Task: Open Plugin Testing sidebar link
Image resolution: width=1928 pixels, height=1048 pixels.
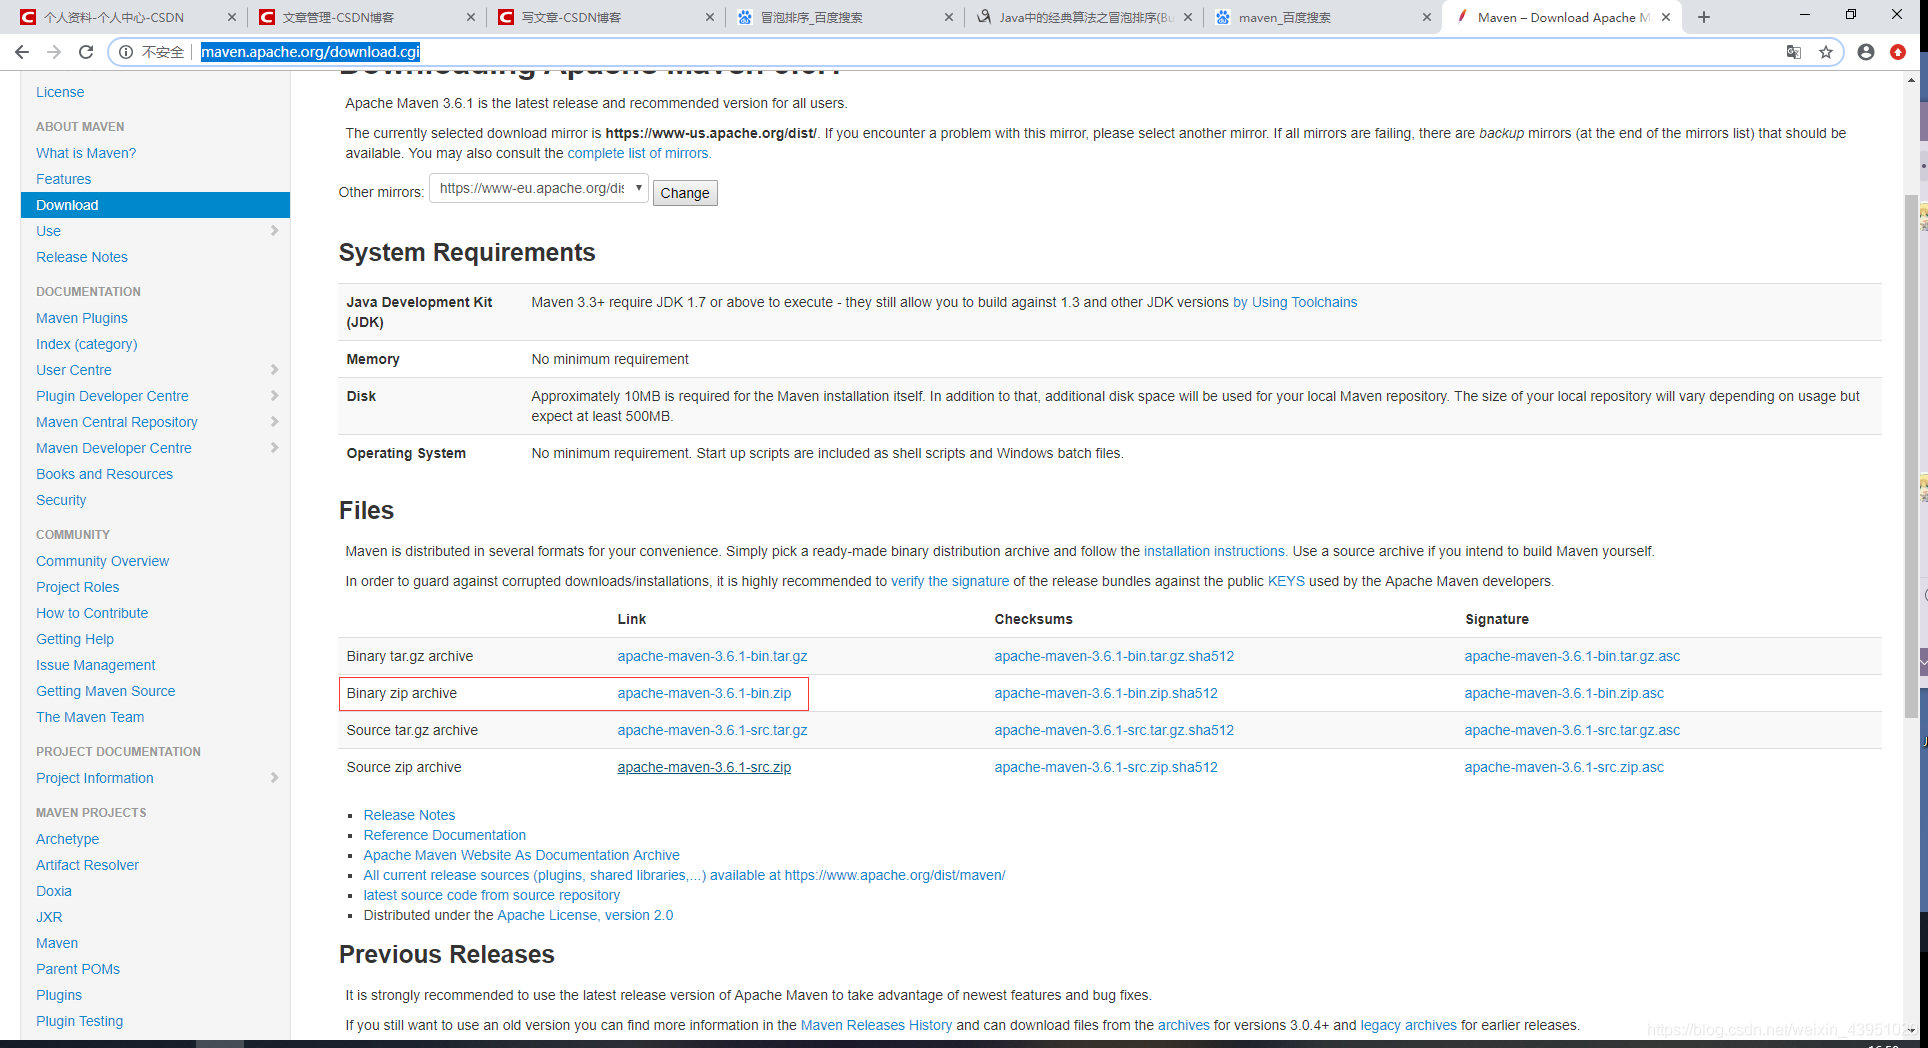Action: point(80,1021)
